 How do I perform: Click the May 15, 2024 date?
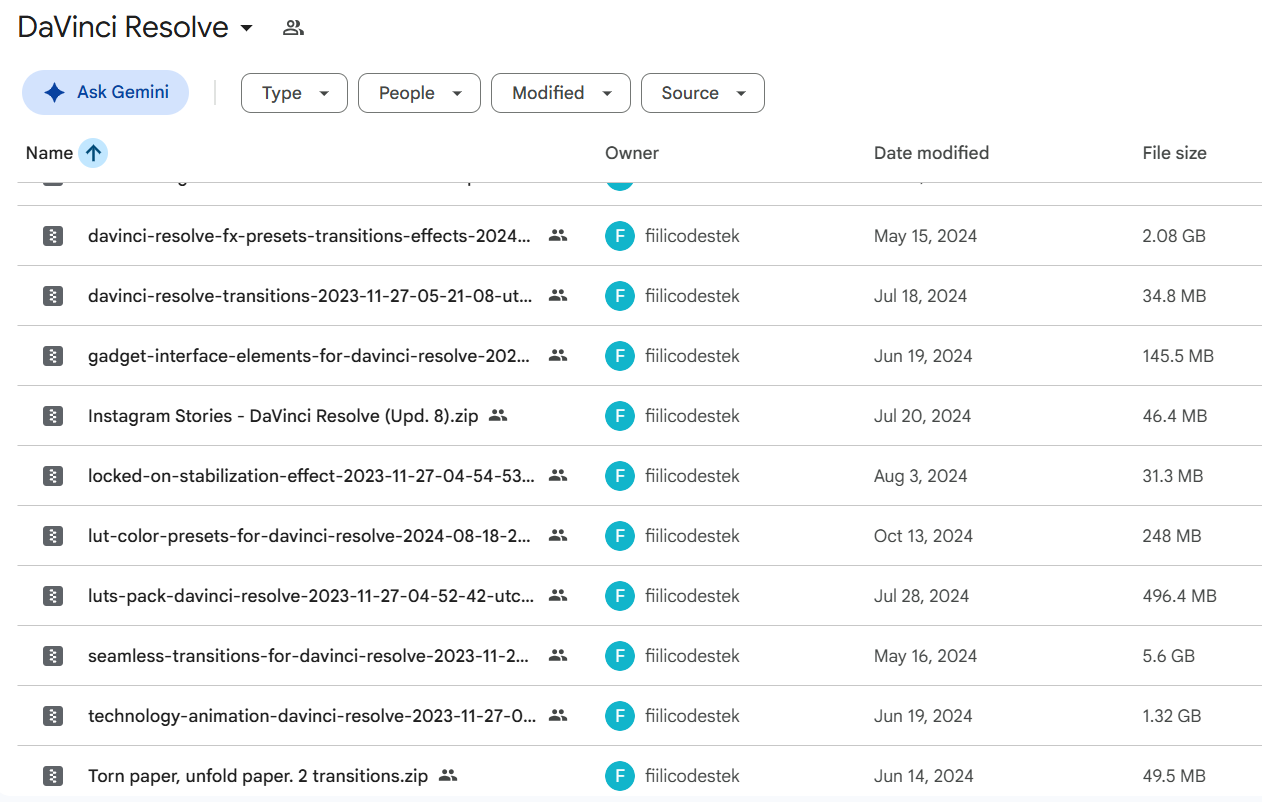pos(925,236)
